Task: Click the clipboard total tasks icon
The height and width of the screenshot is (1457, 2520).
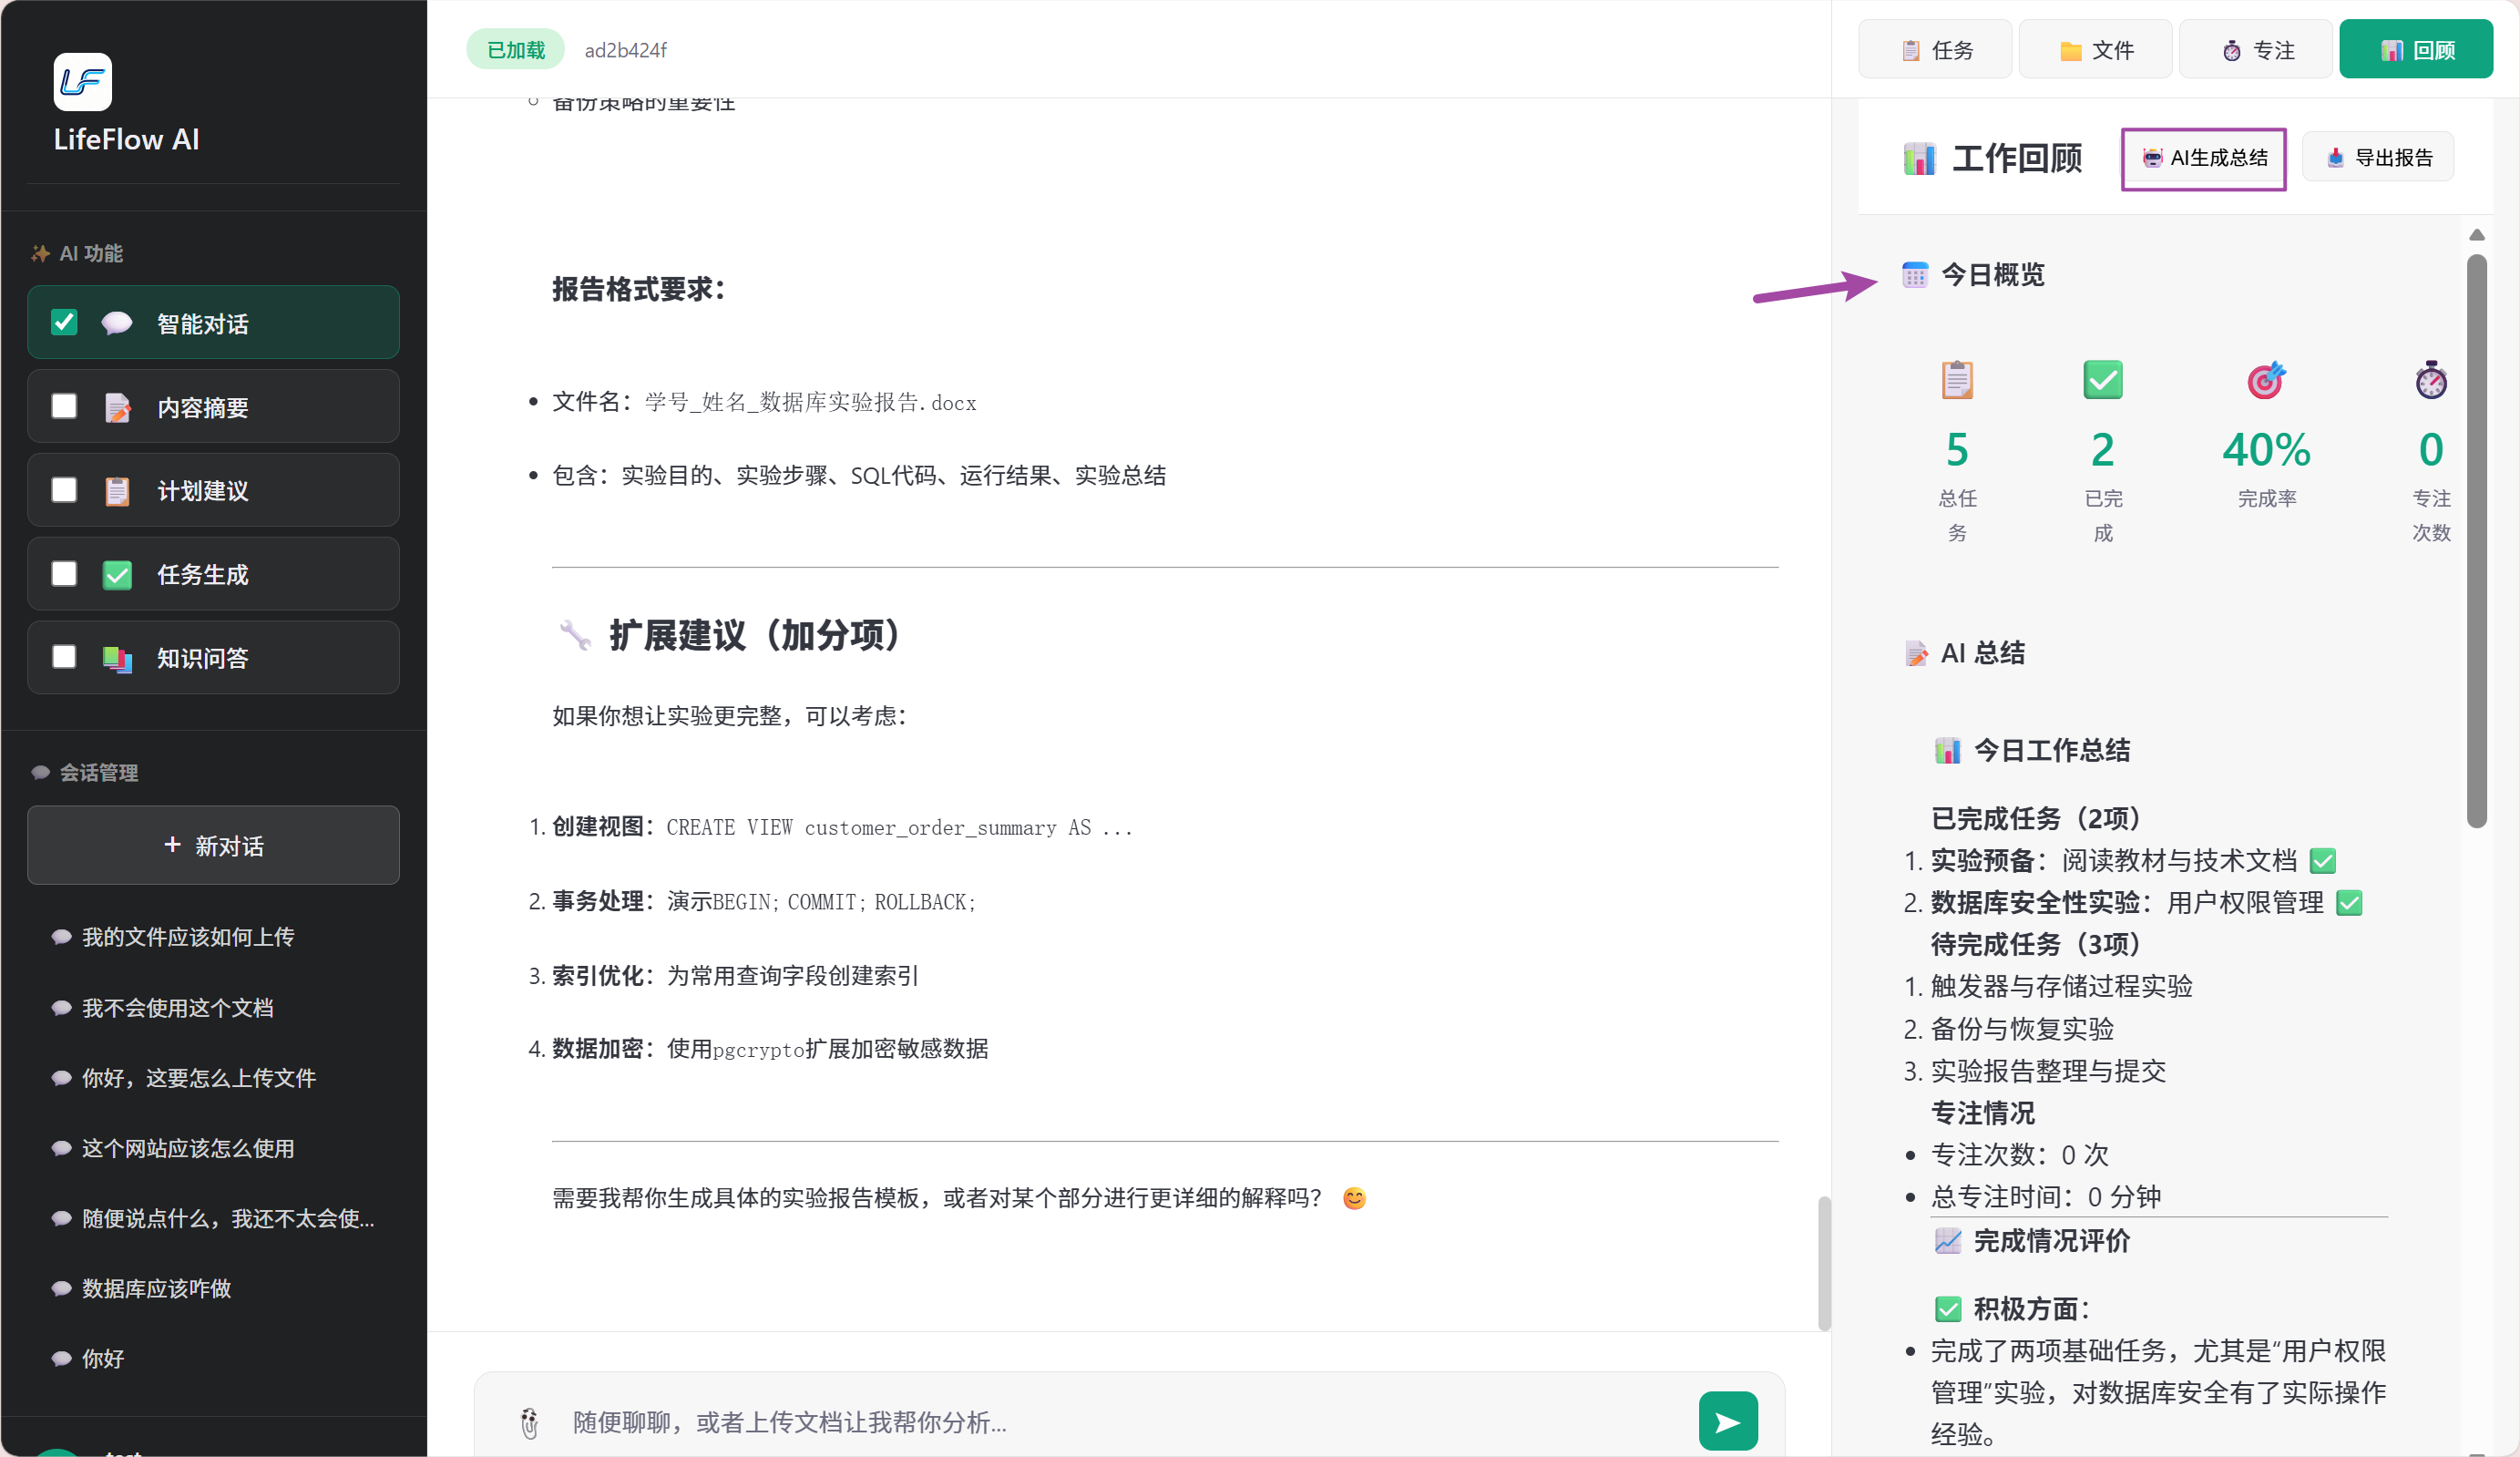Action: (1956, 380)
